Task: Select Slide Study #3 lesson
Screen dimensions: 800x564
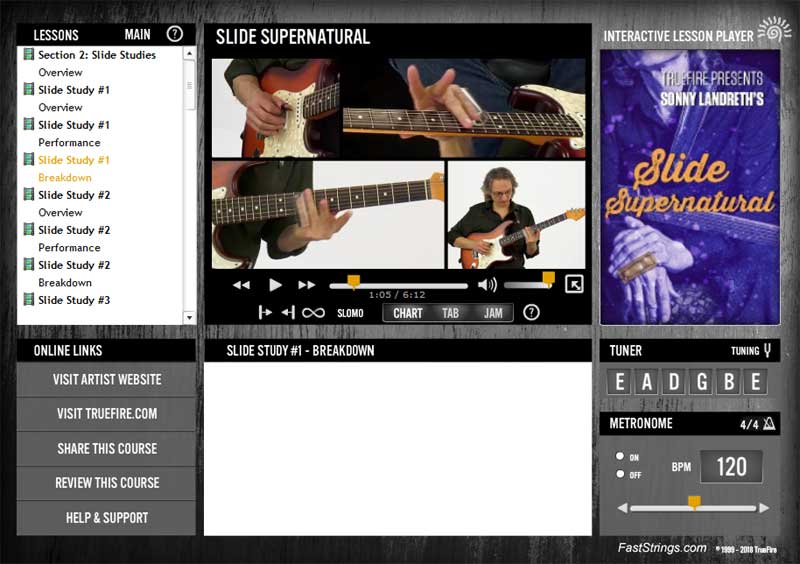Action: pyautogui.click(x=74, y=300)
